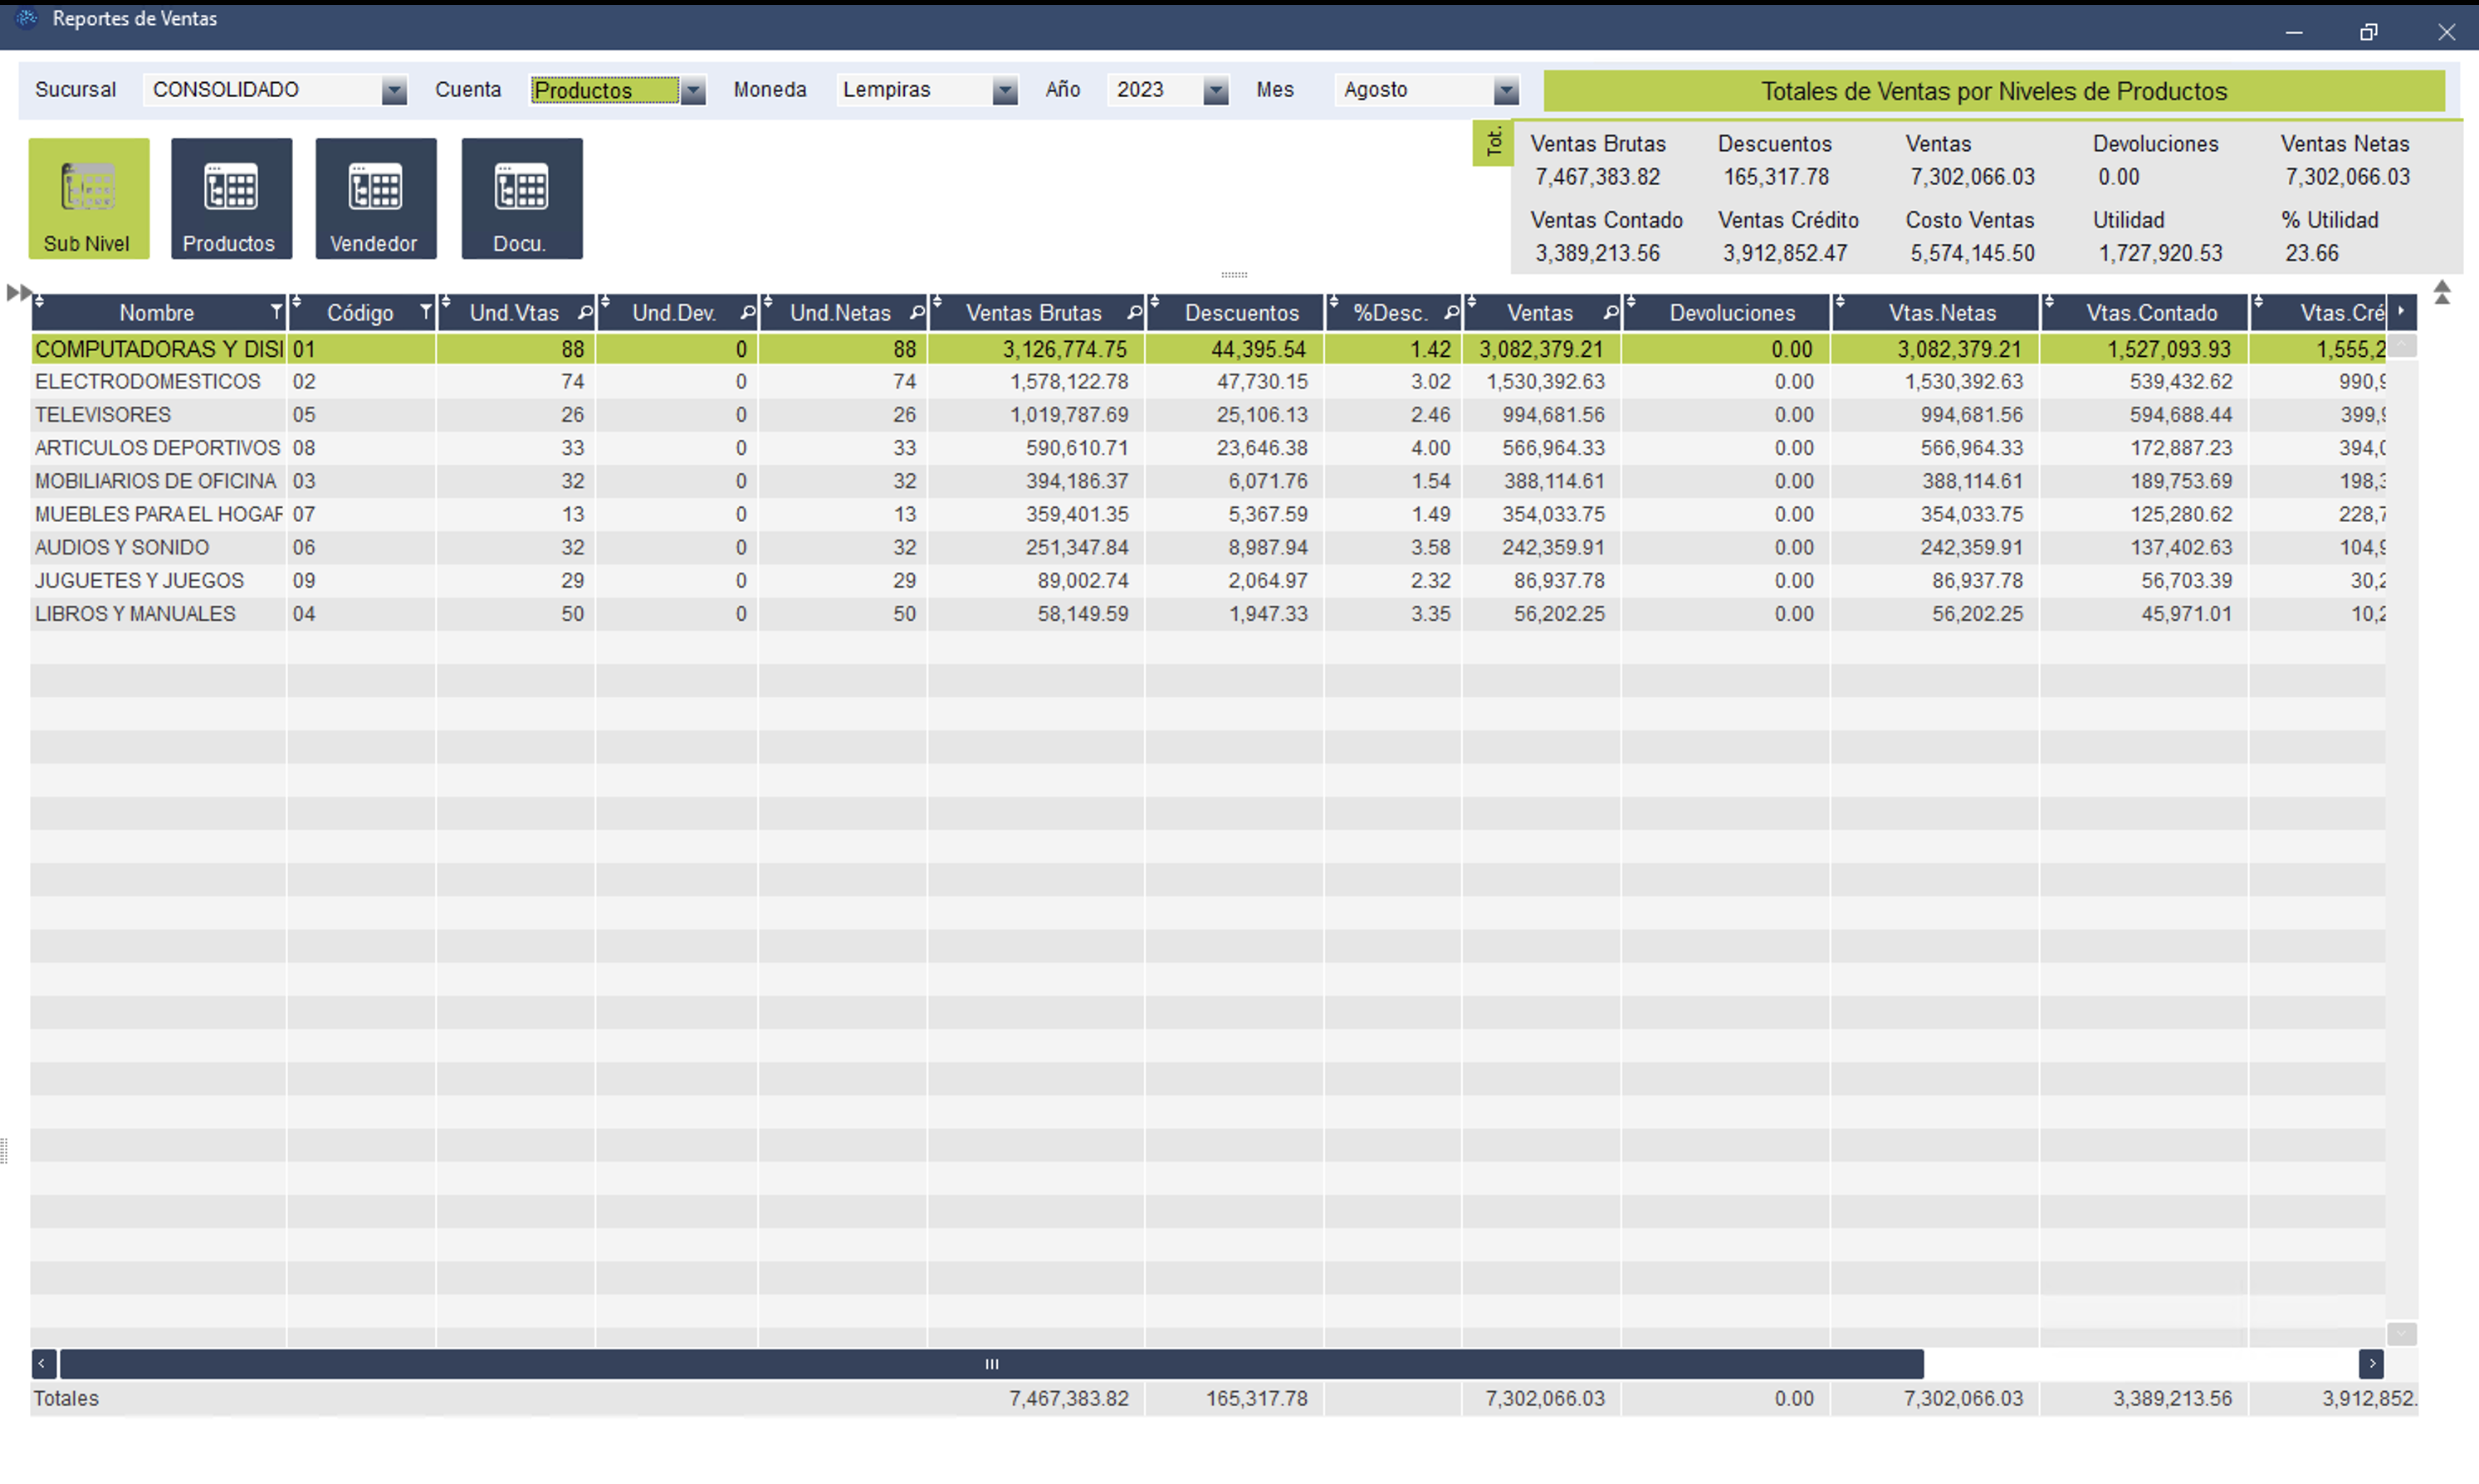Screen dimensions: 2479x1484
Task: Click the scroll-to-top arrow icon right of grid
Action: (2442, 292)
